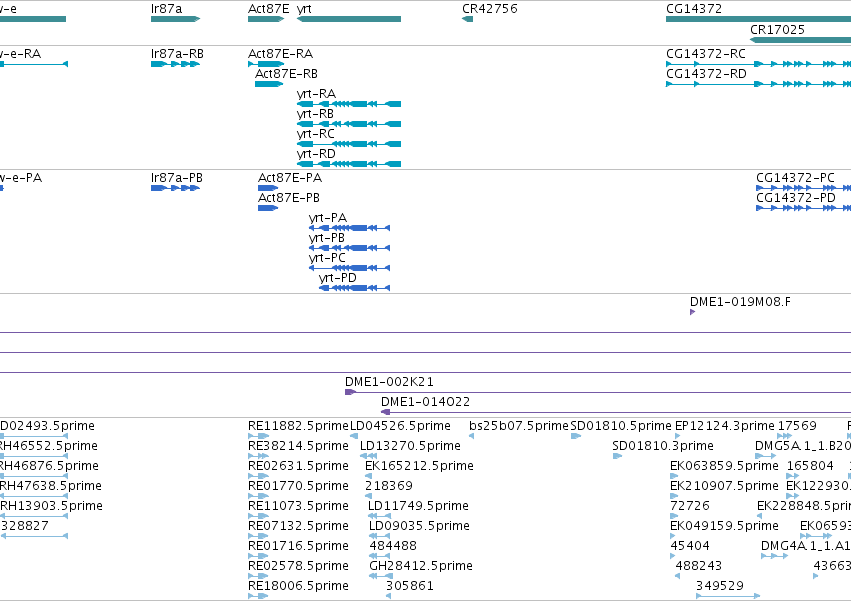Select protein Act87E-PB

pyautogui.click(x=268, y=208)
